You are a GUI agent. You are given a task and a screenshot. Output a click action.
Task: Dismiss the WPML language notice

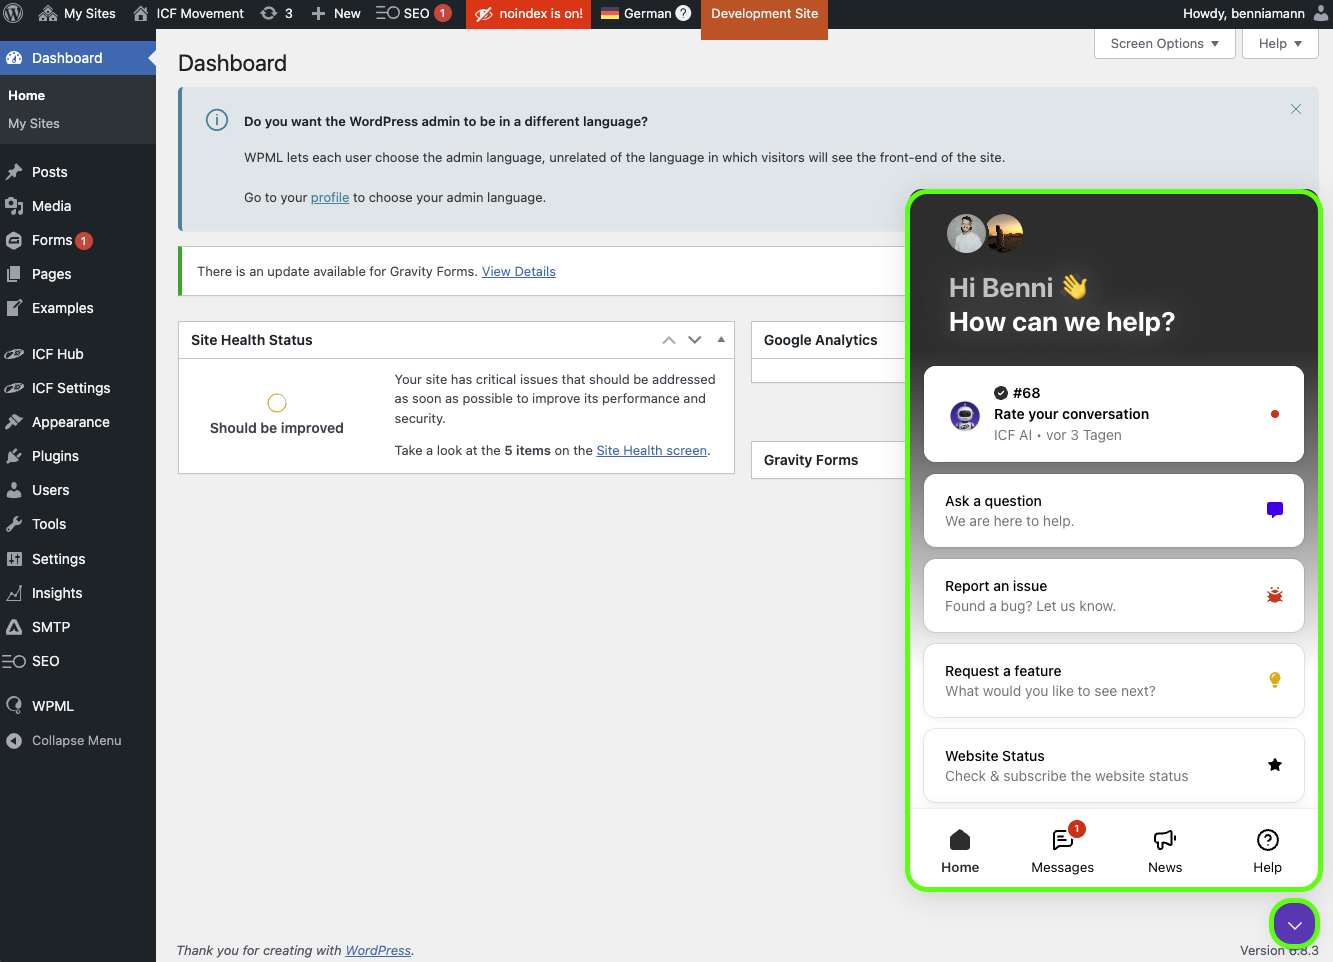[x=1296, y=109]
